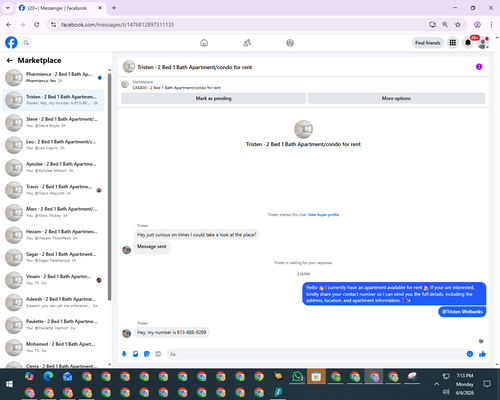The image size is (500, 400).
Task: Click More options button
Action: point(396,98)
